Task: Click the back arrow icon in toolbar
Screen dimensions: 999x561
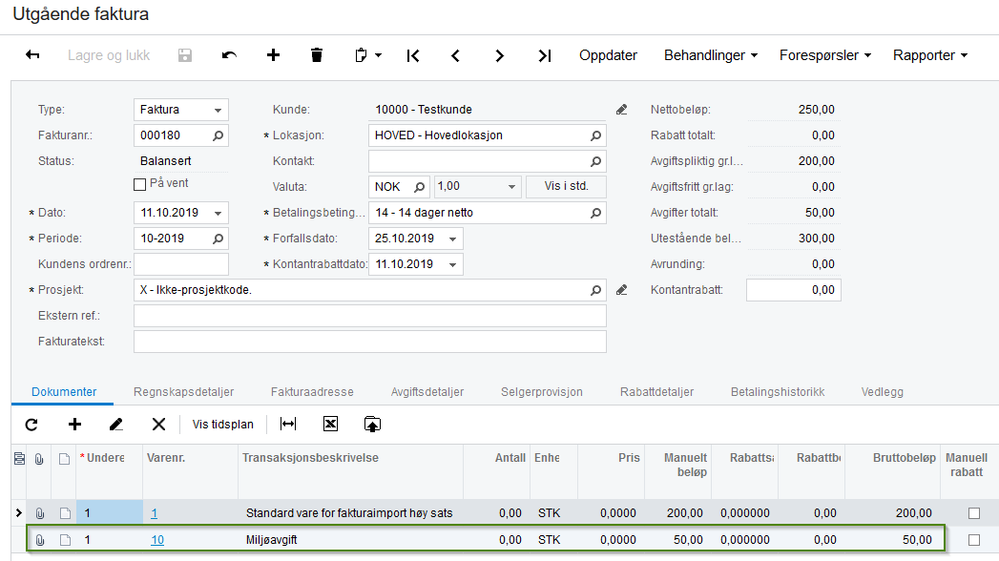Action: [32, 56]
